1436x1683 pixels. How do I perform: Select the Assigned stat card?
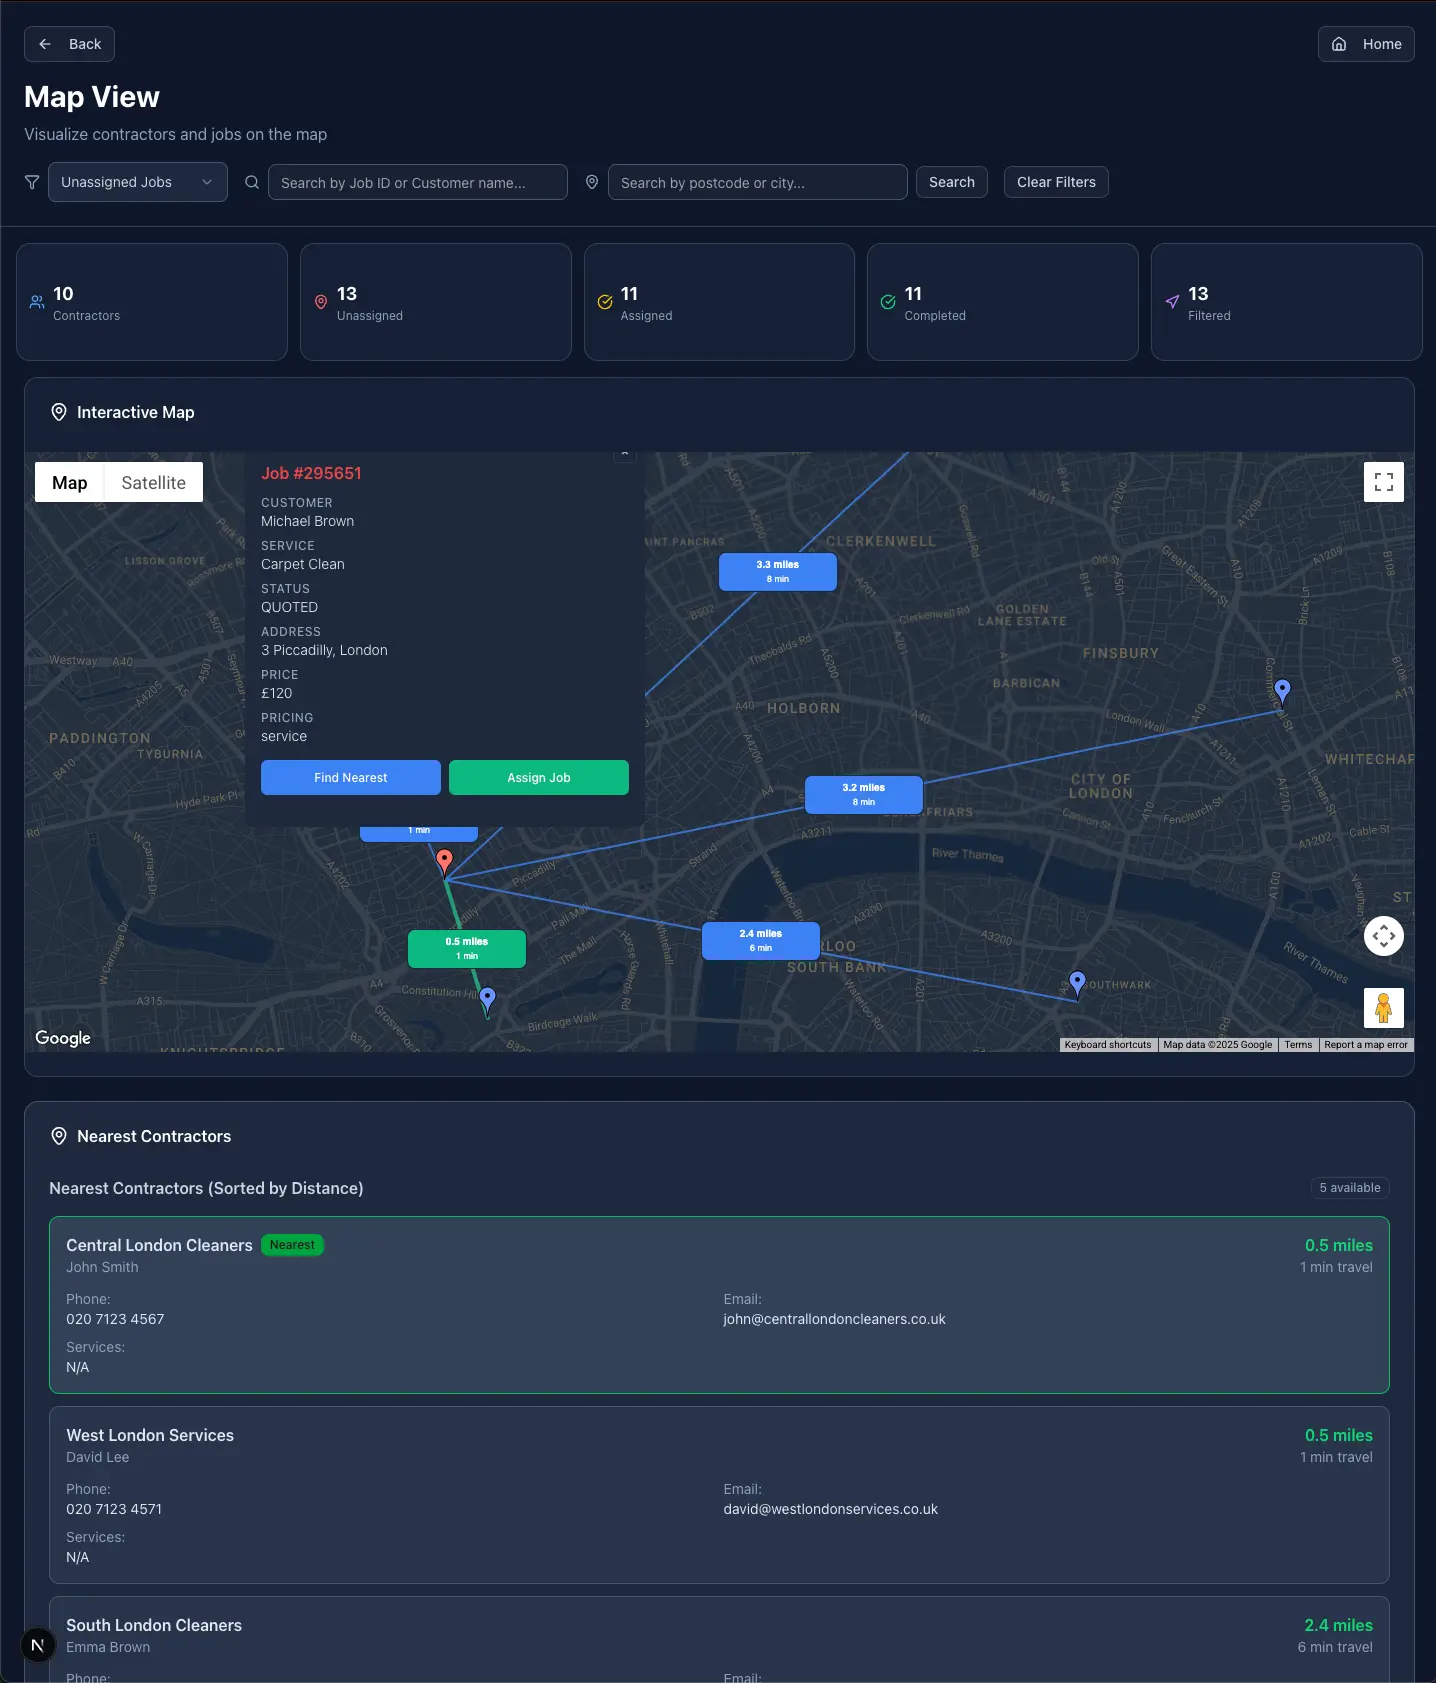[719, 302]
